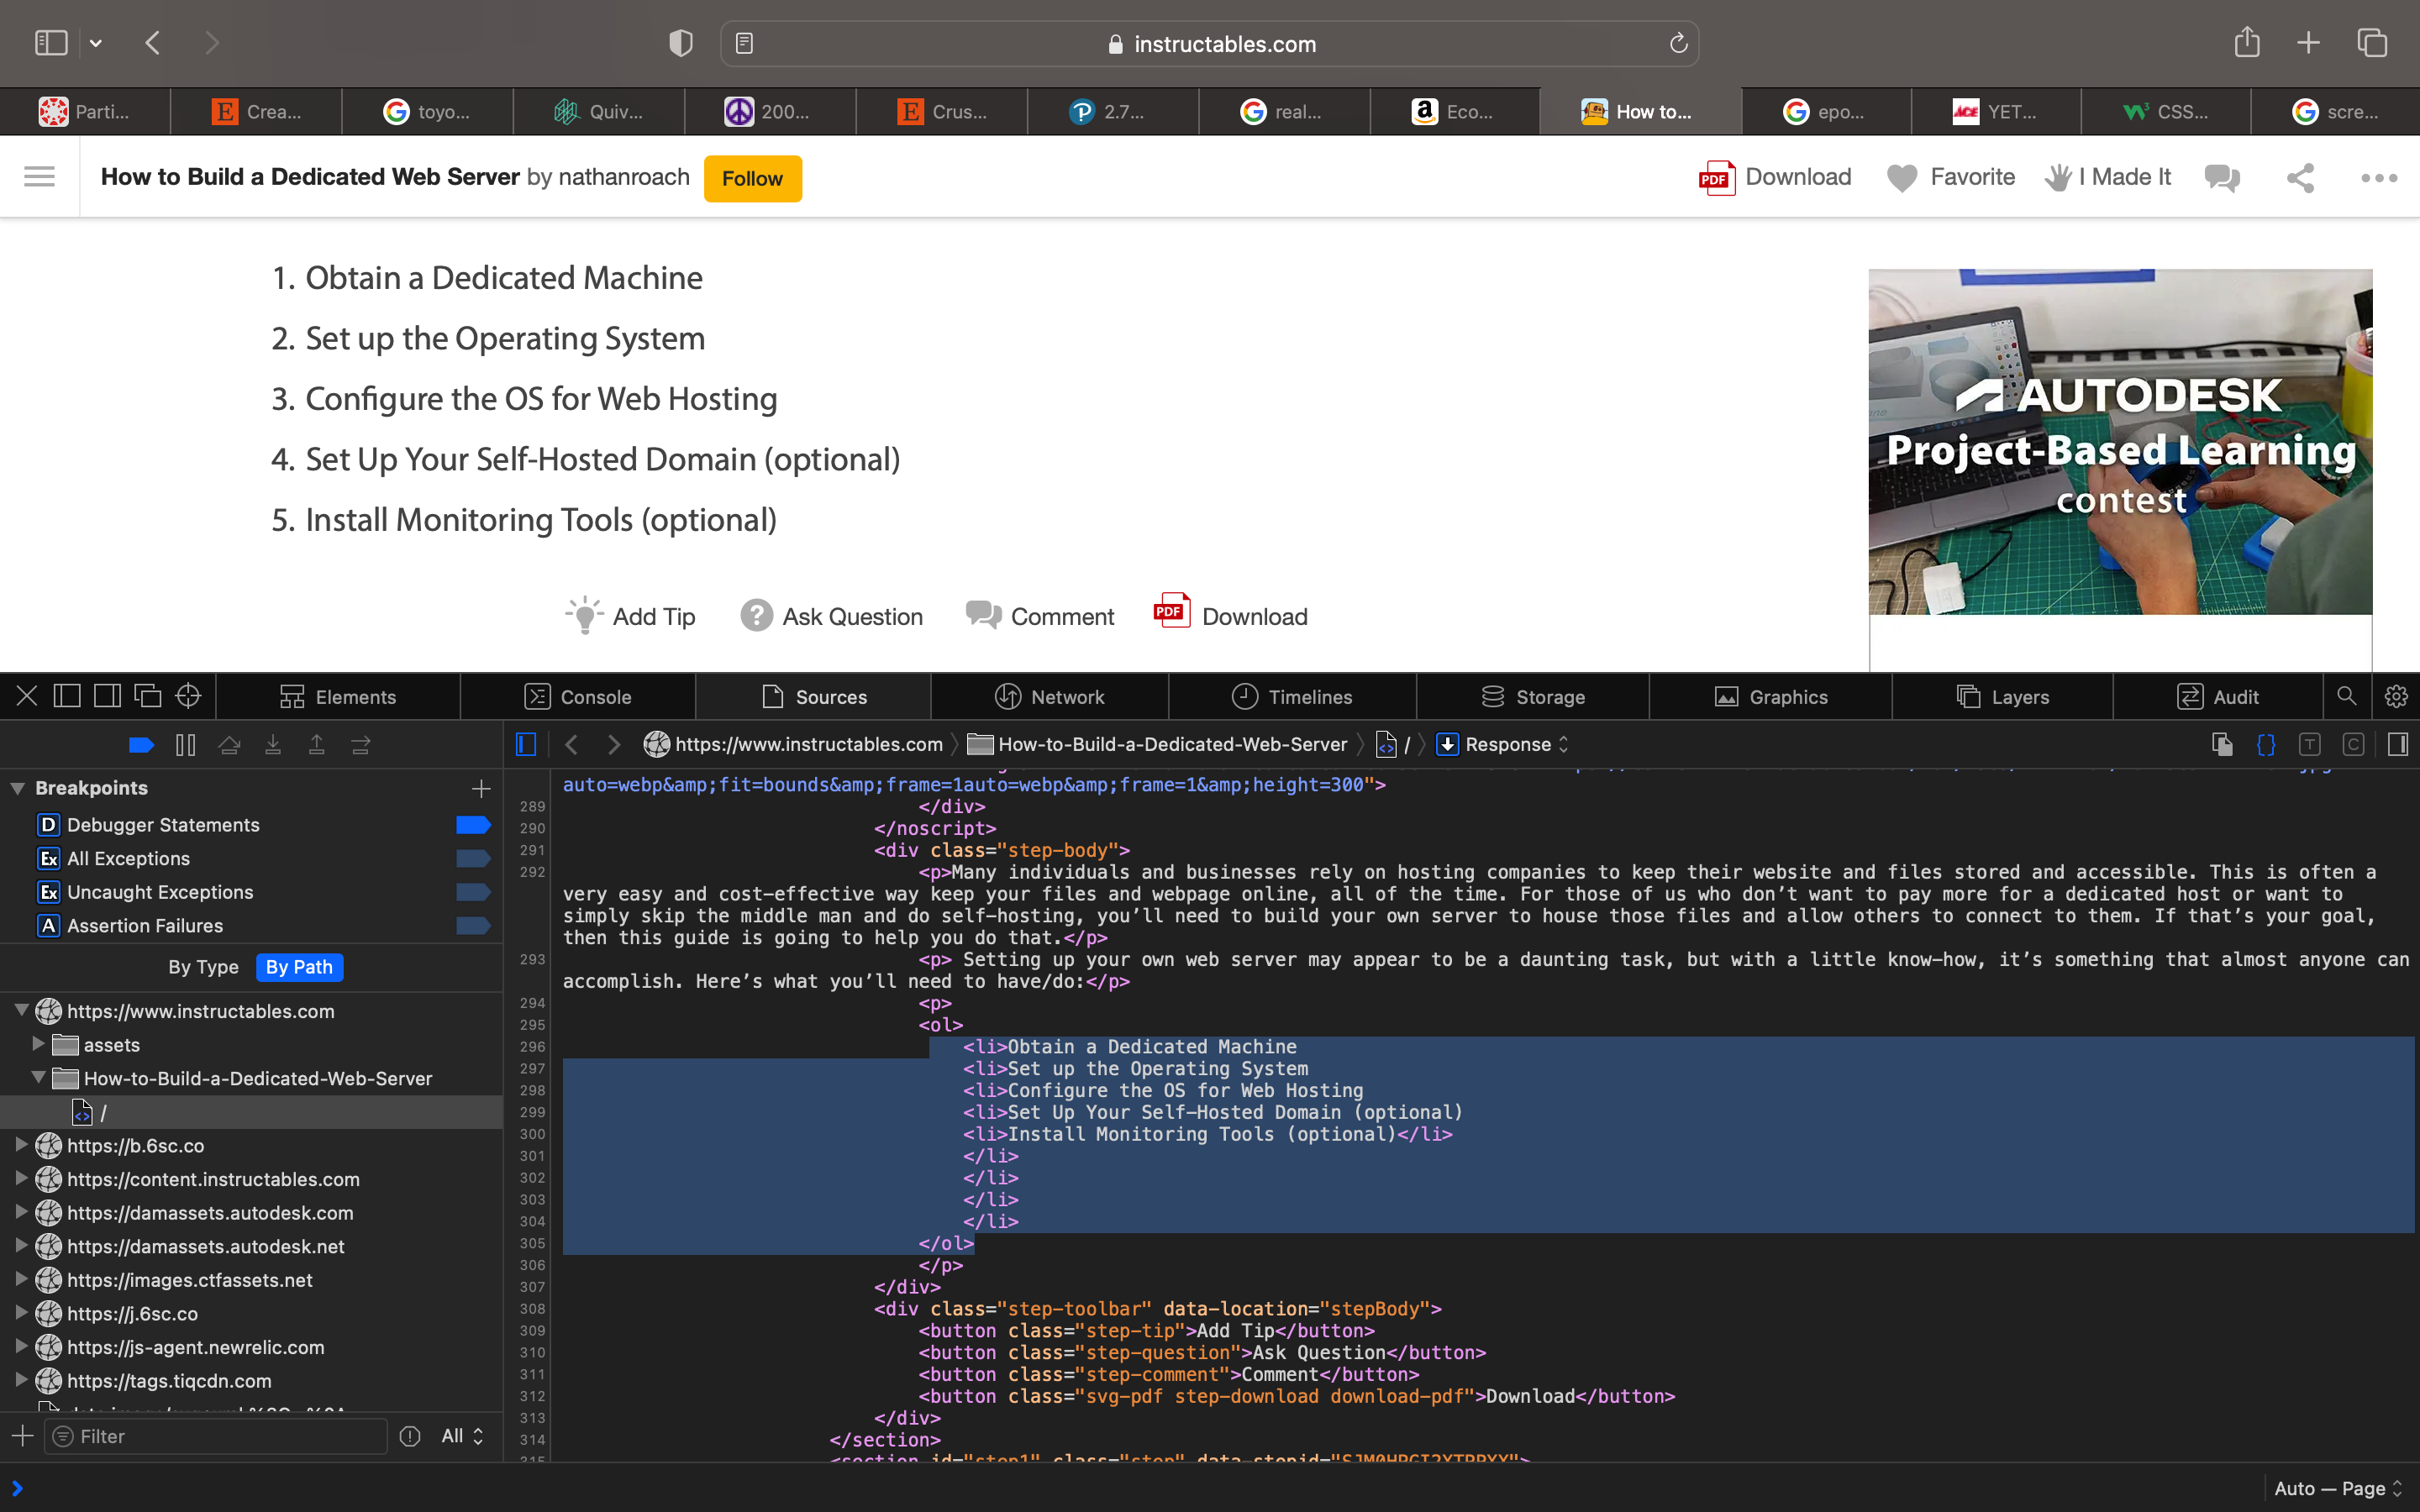Toggle Uncaught Exceptions breakpoint
2420x1512 pixels.
473,892
